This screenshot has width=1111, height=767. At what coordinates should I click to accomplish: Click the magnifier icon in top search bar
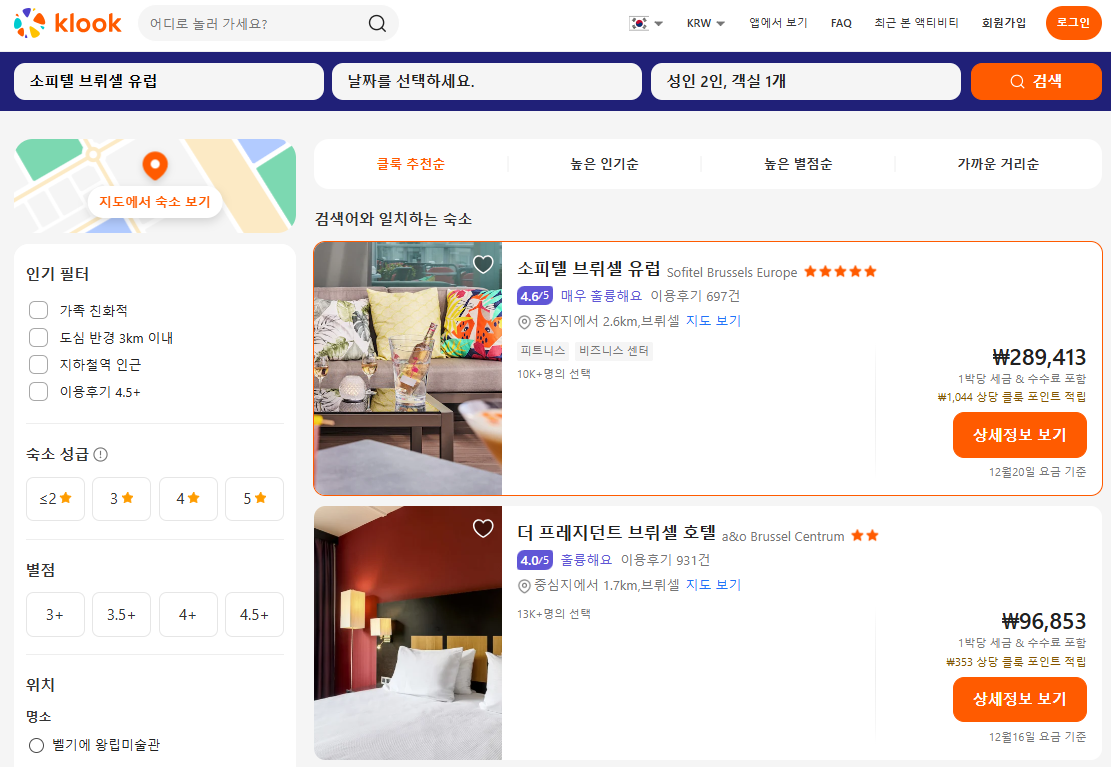coord(377,23)
